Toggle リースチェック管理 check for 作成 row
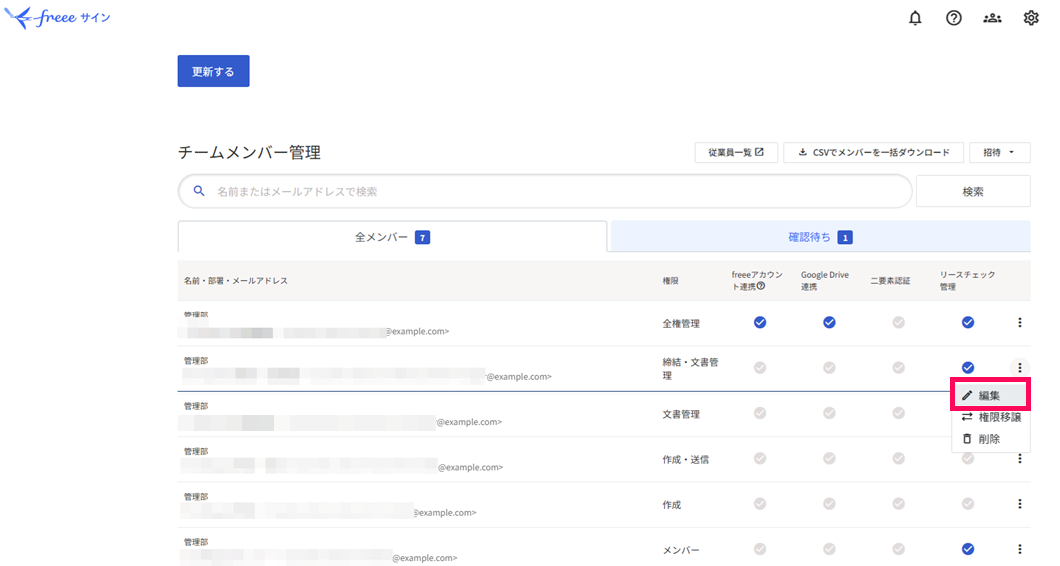Viewport: 1060px width, 566px height. 968,504
